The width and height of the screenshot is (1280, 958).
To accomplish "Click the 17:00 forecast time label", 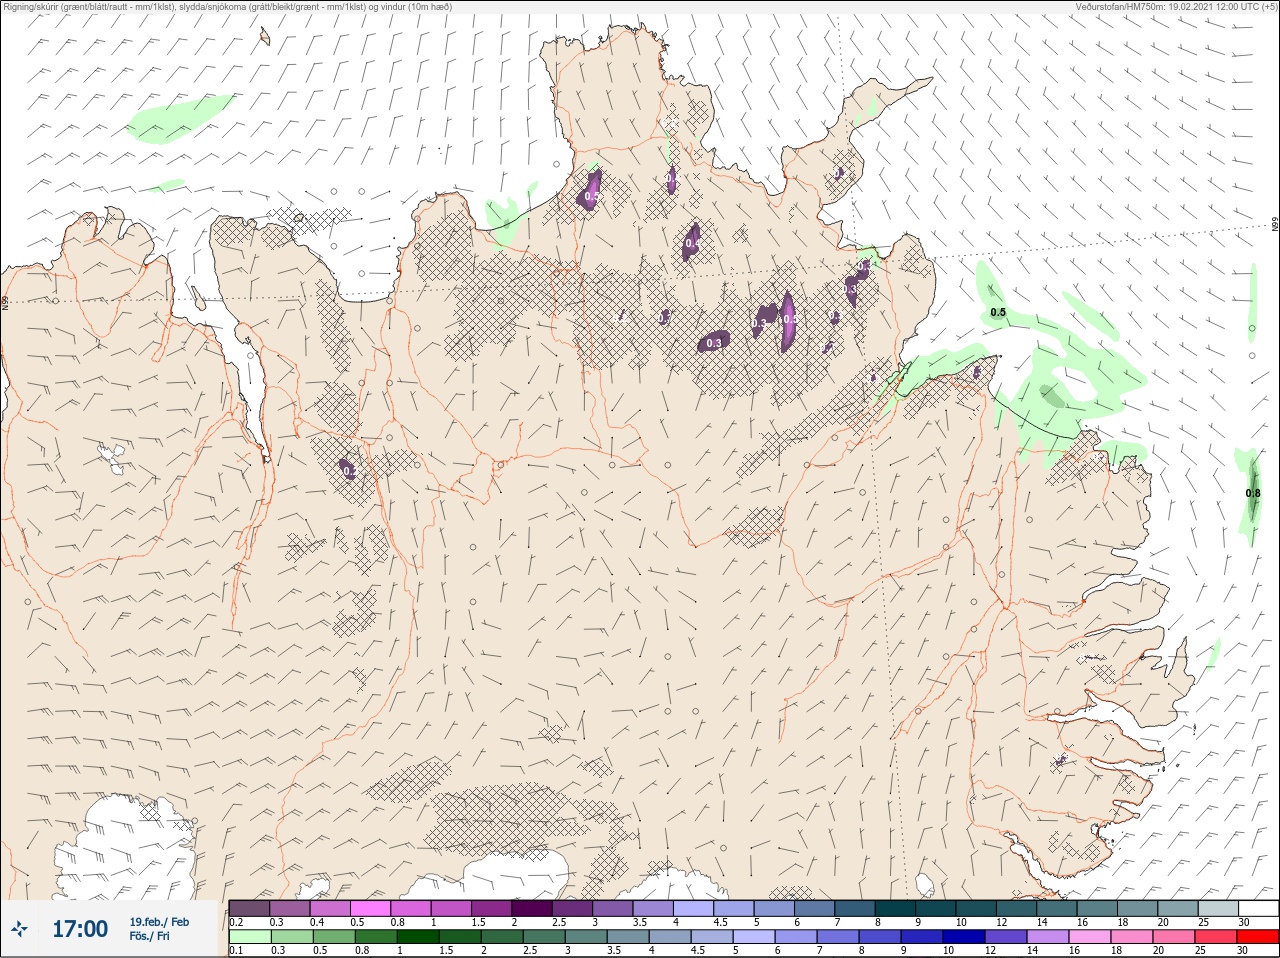I will 80,929.
